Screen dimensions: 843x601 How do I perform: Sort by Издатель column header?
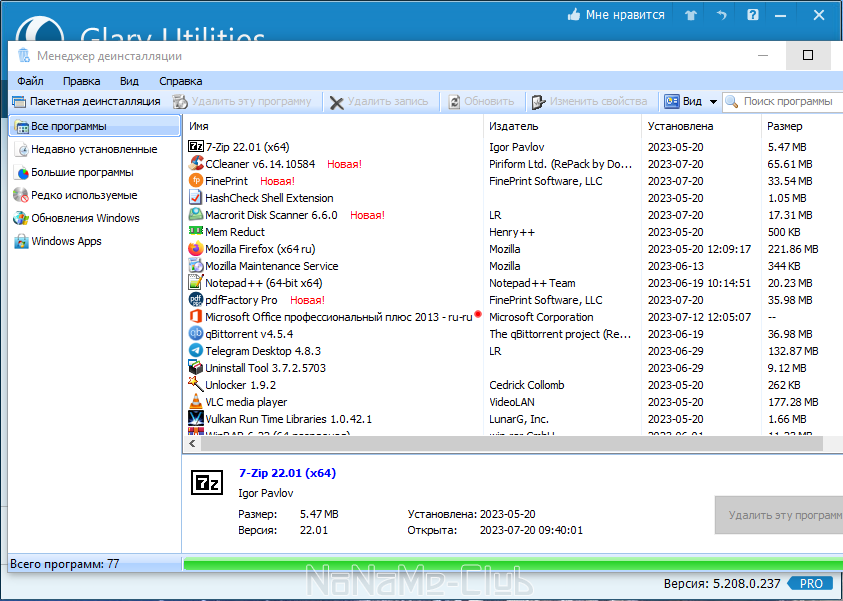point(562,126)
